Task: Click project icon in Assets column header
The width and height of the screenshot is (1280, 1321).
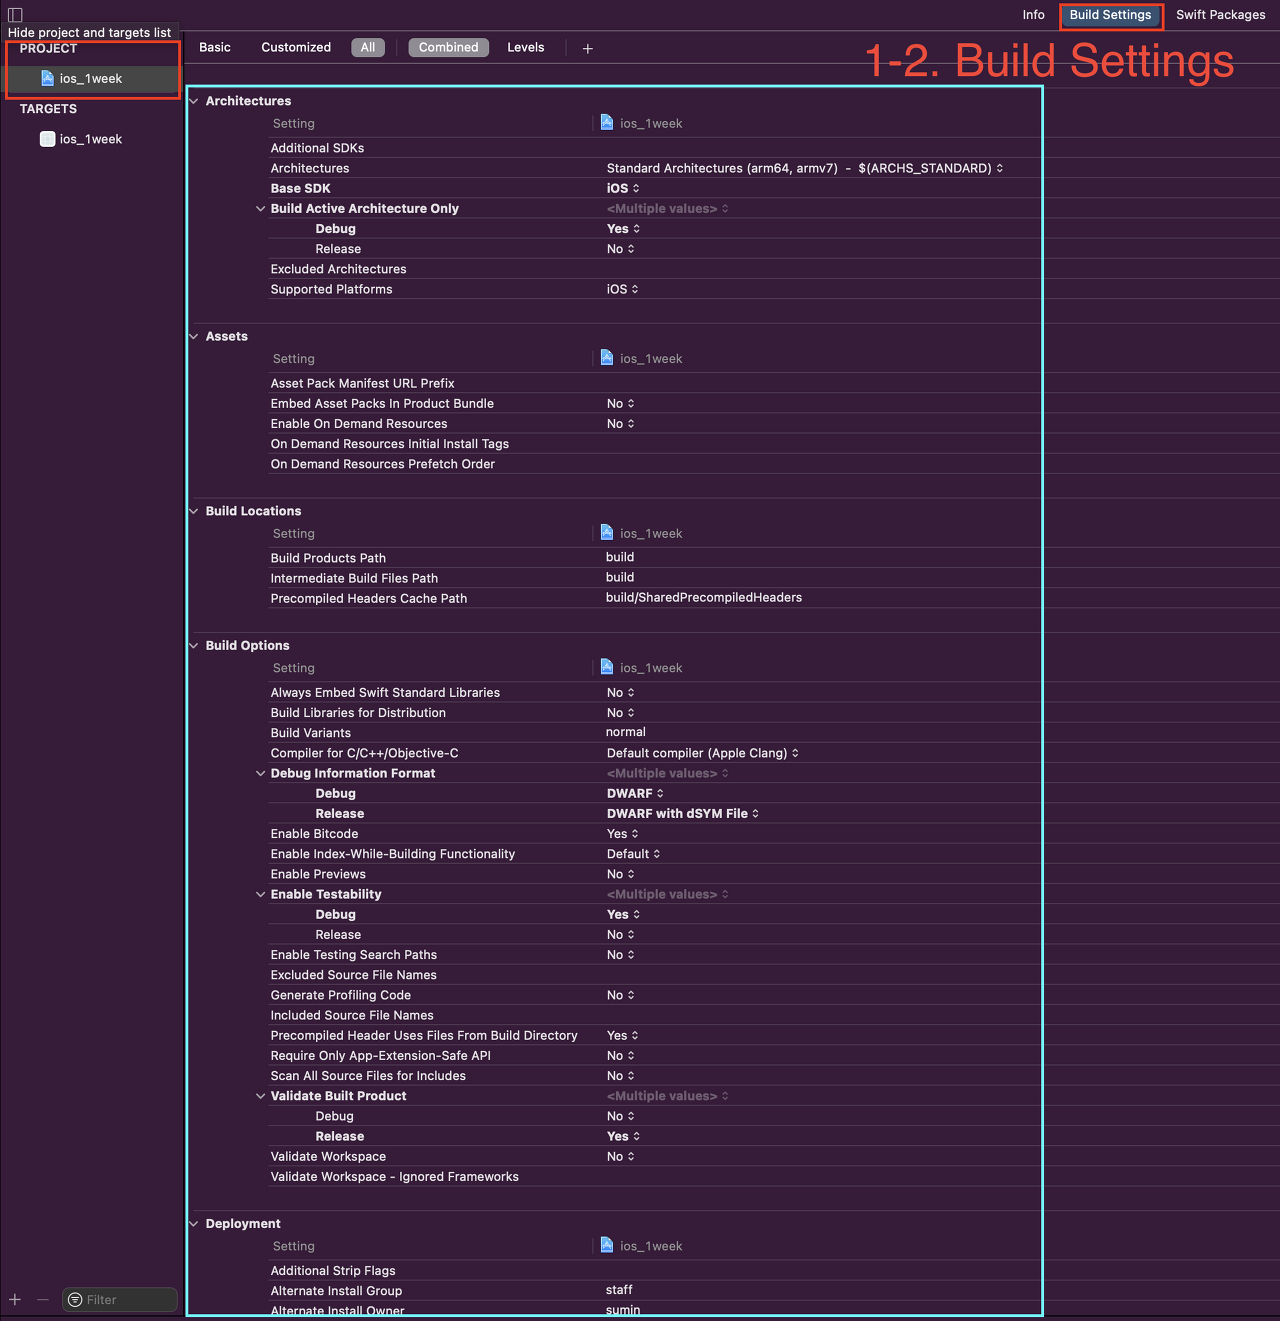Action: [x=607, y=358]
